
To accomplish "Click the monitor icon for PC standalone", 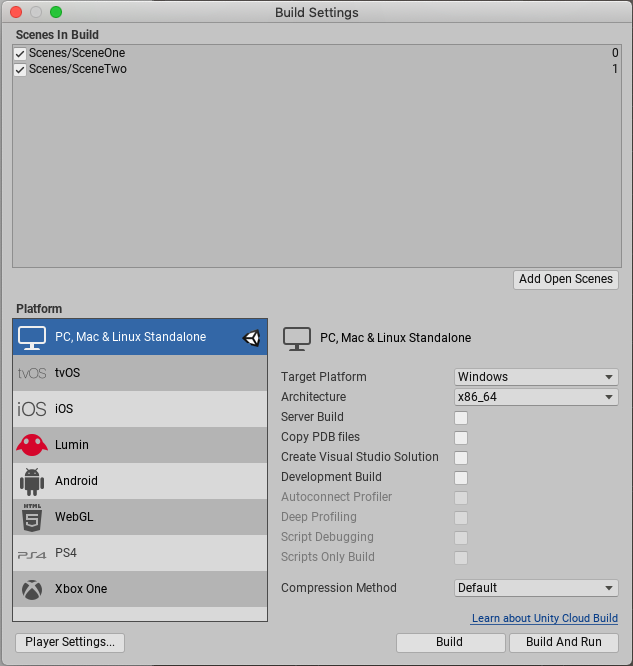I will point(32,338).
